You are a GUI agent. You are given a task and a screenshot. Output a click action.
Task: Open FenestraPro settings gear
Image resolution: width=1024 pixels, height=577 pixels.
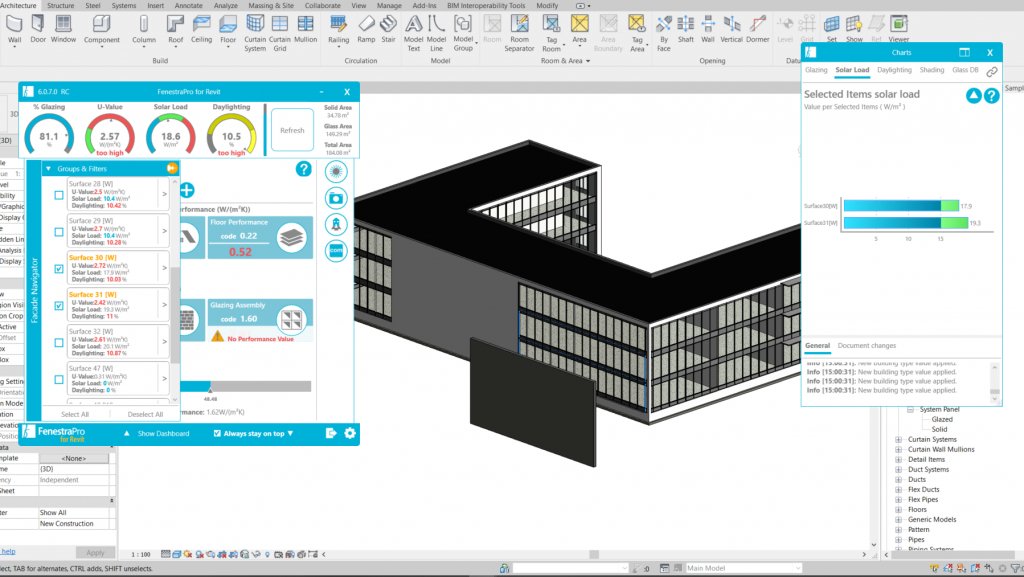[350, 433]
